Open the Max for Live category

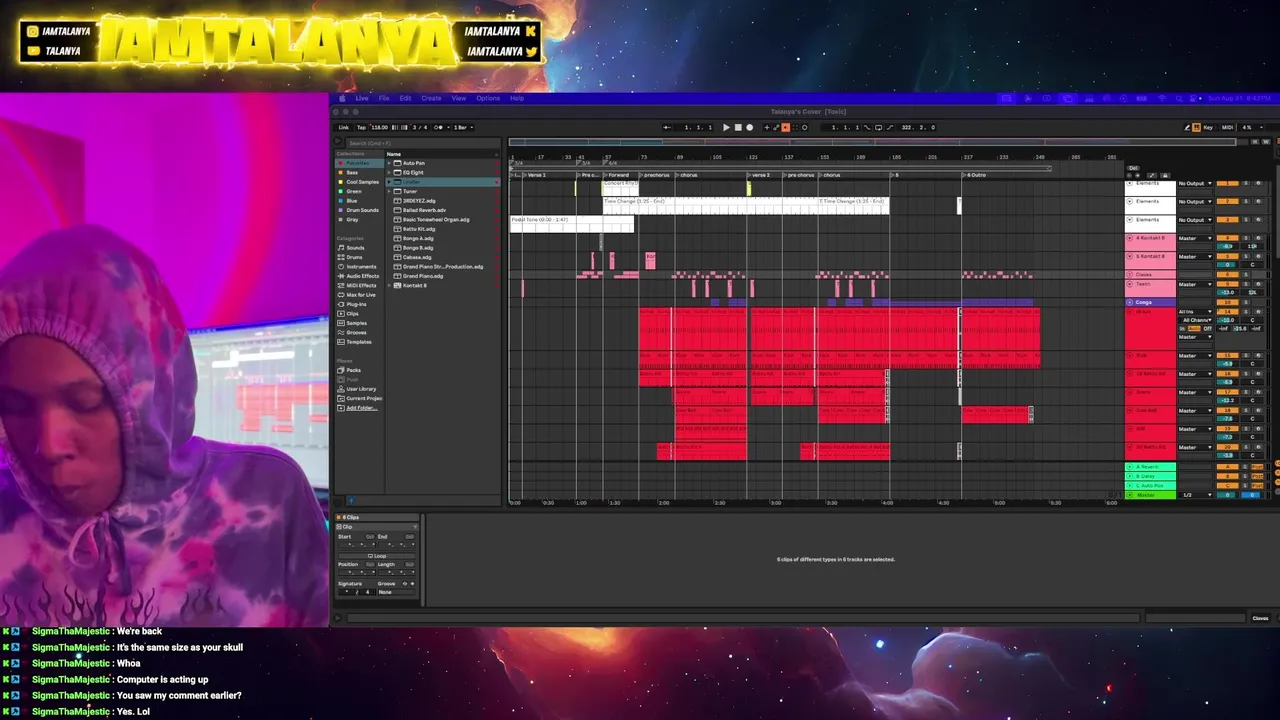click(361, 295)
